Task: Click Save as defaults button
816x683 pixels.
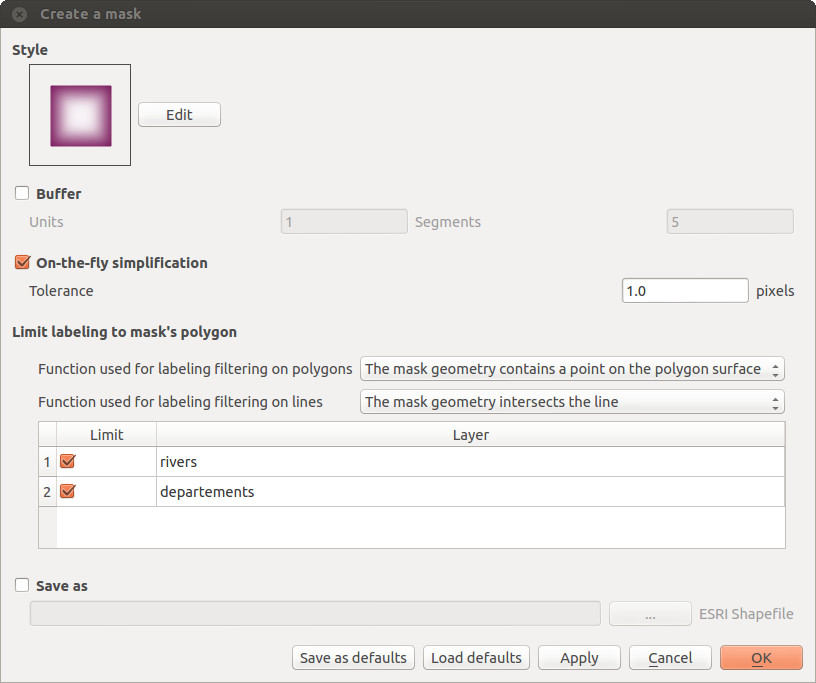Action: tap(353, 658)
